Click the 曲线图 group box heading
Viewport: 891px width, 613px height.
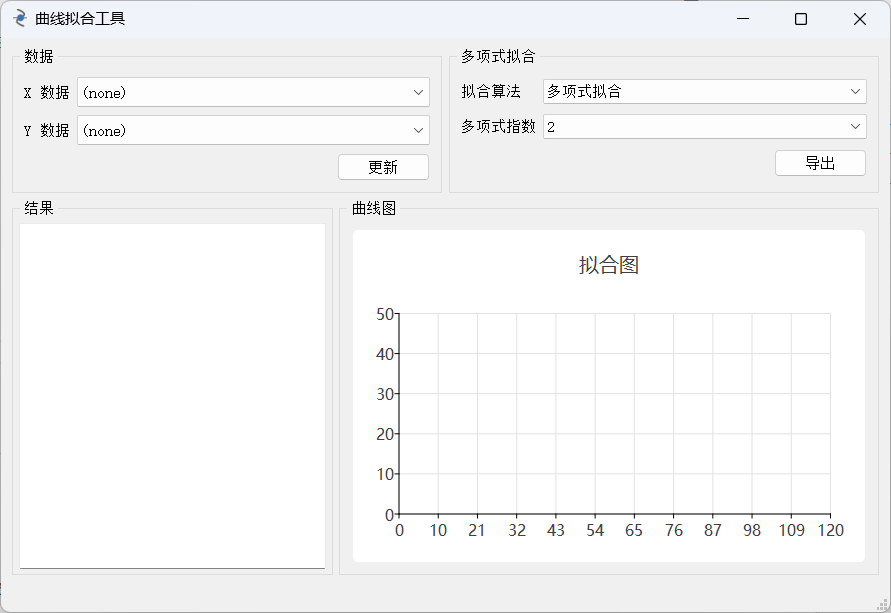point(374,208)
